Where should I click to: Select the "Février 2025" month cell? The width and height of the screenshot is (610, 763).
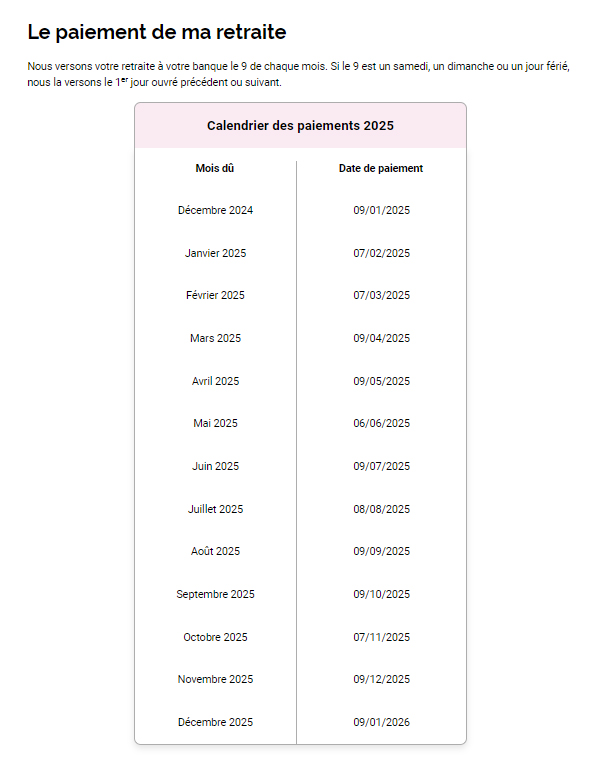coord(215,295)
